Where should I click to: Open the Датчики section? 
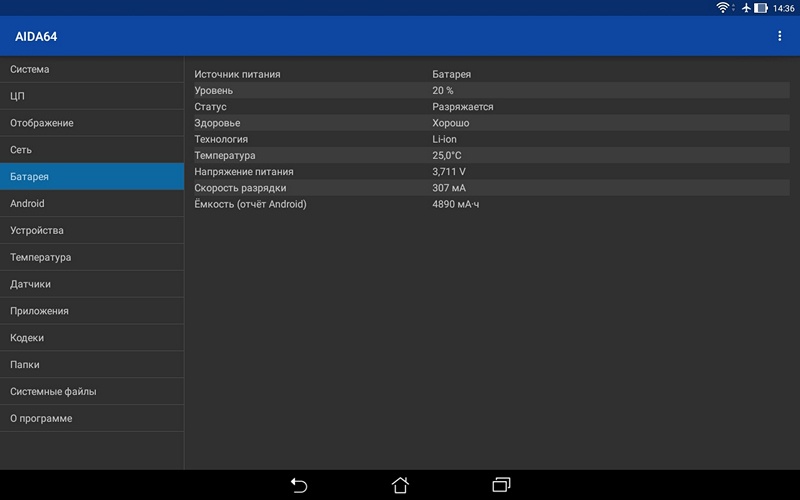tap(92, 284)
